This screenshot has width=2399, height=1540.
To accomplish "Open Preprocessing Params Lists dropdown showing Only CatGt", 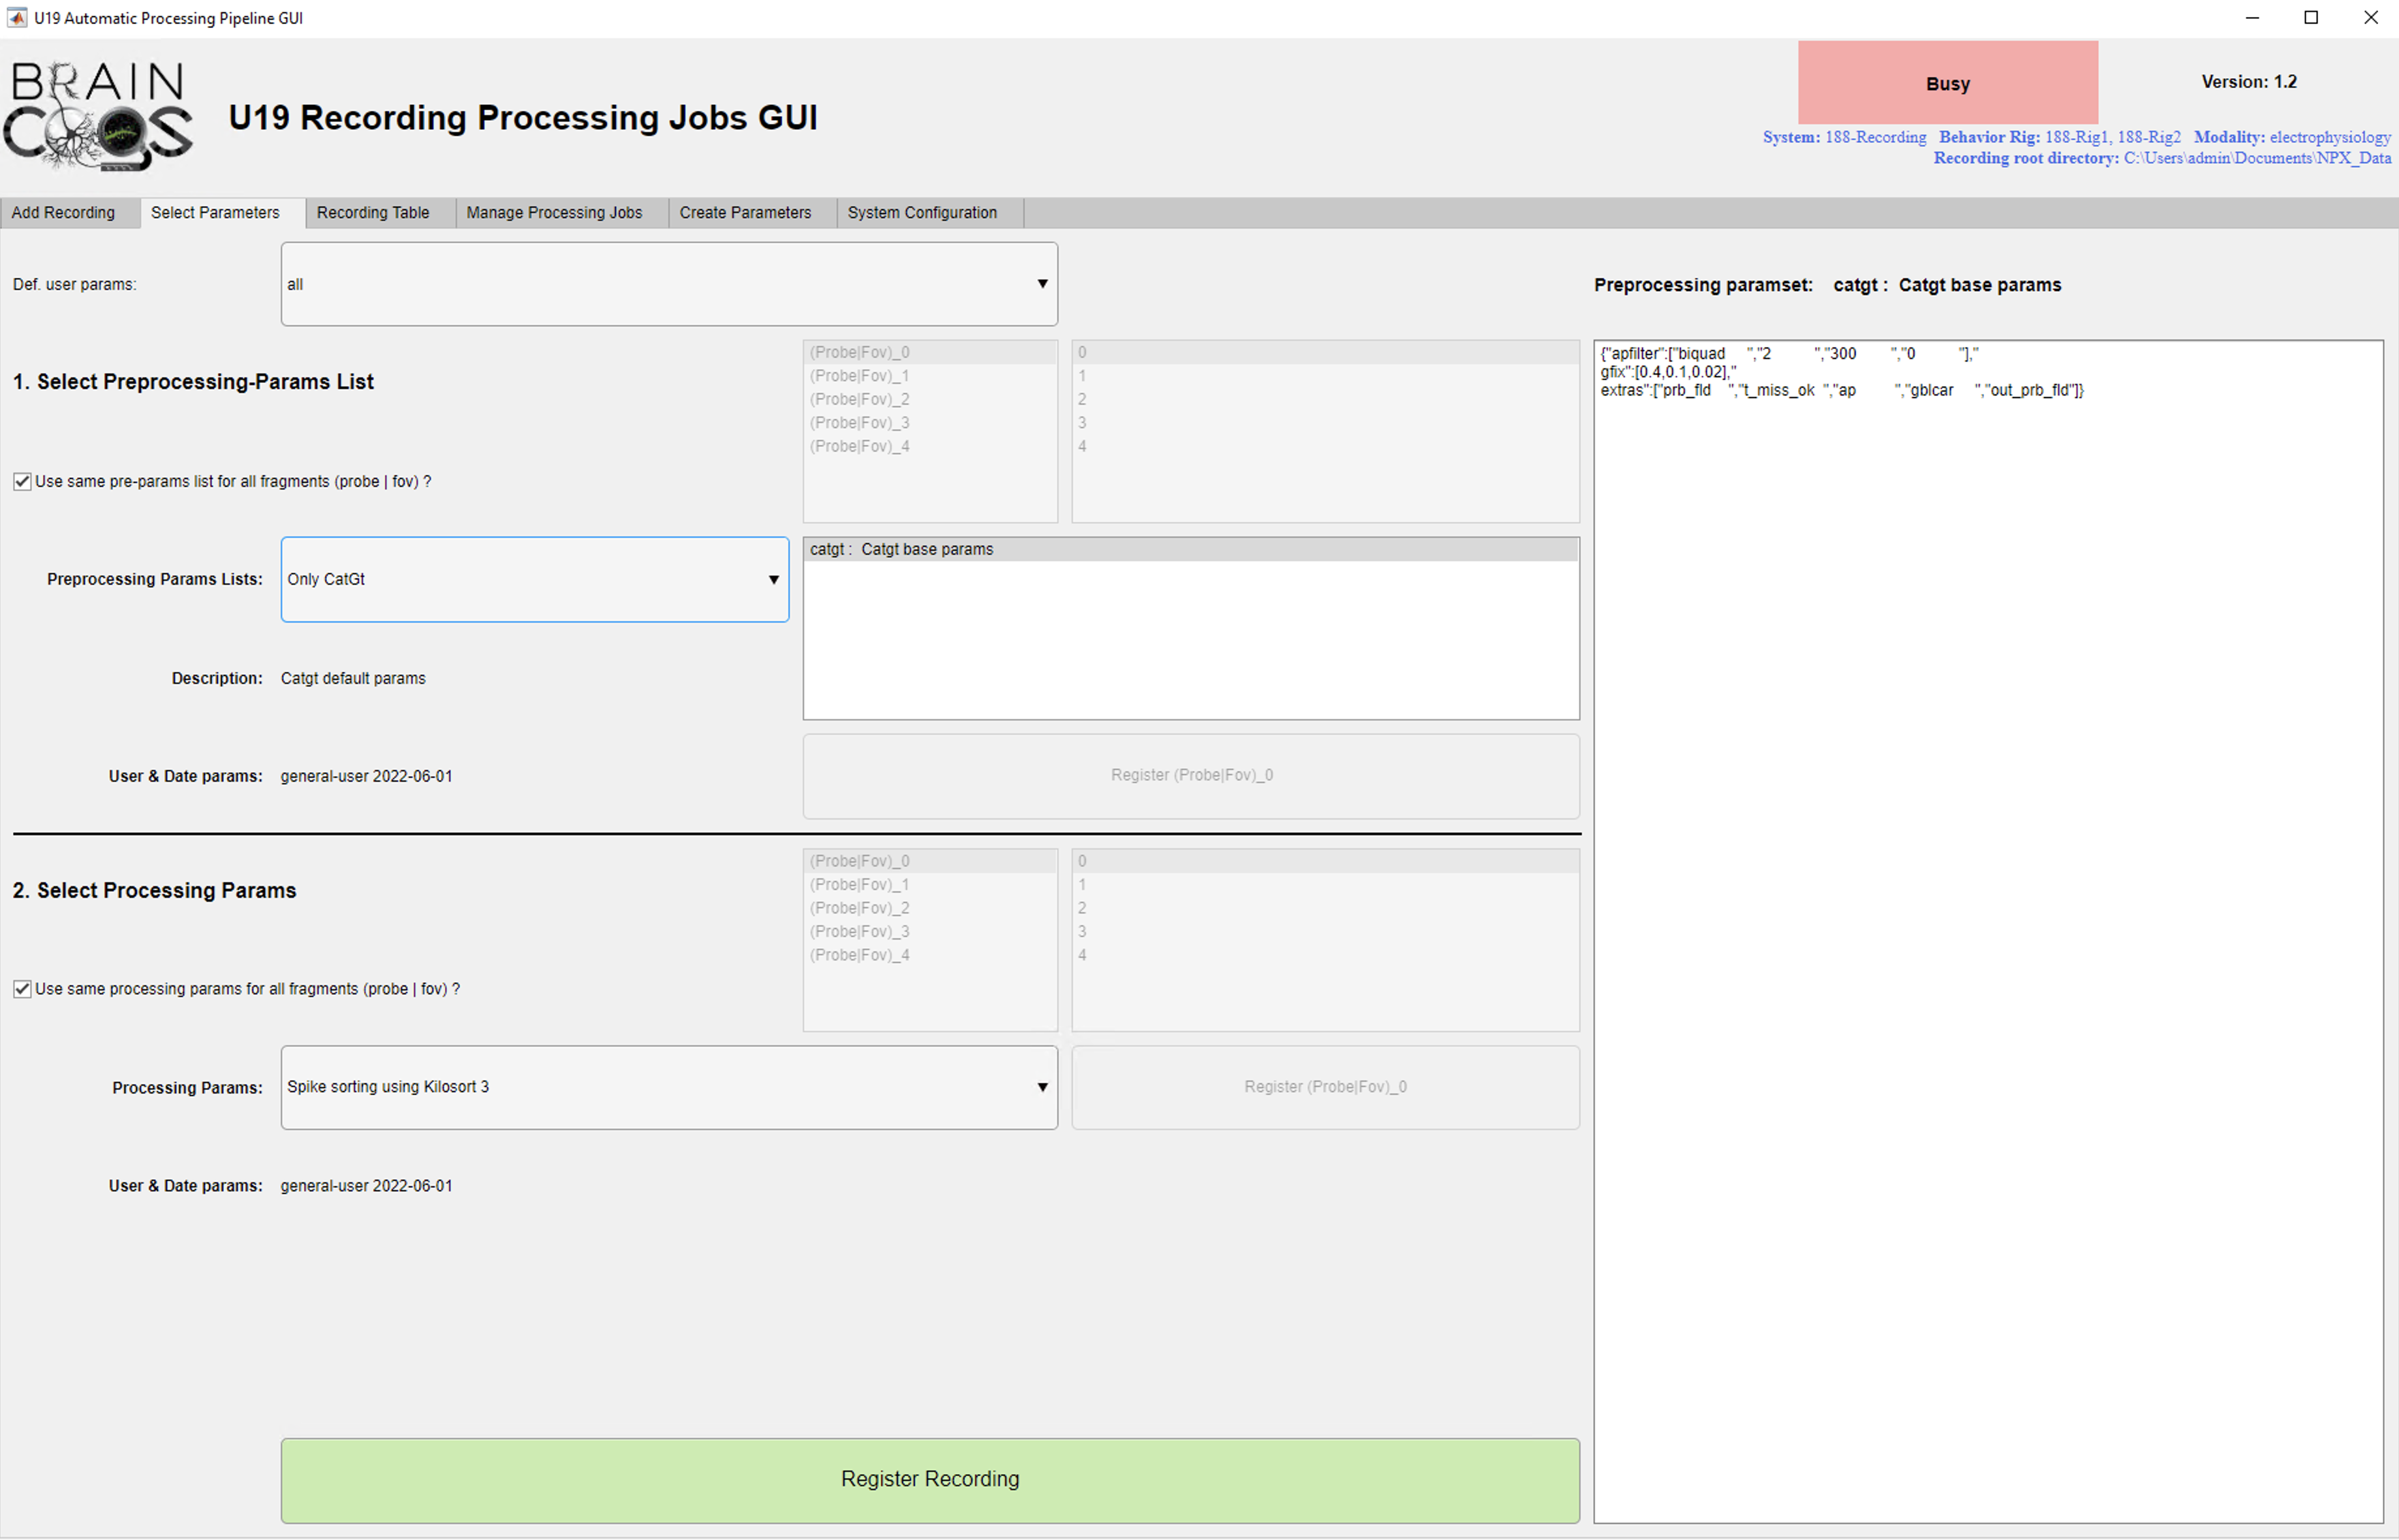I will point(535,580).
